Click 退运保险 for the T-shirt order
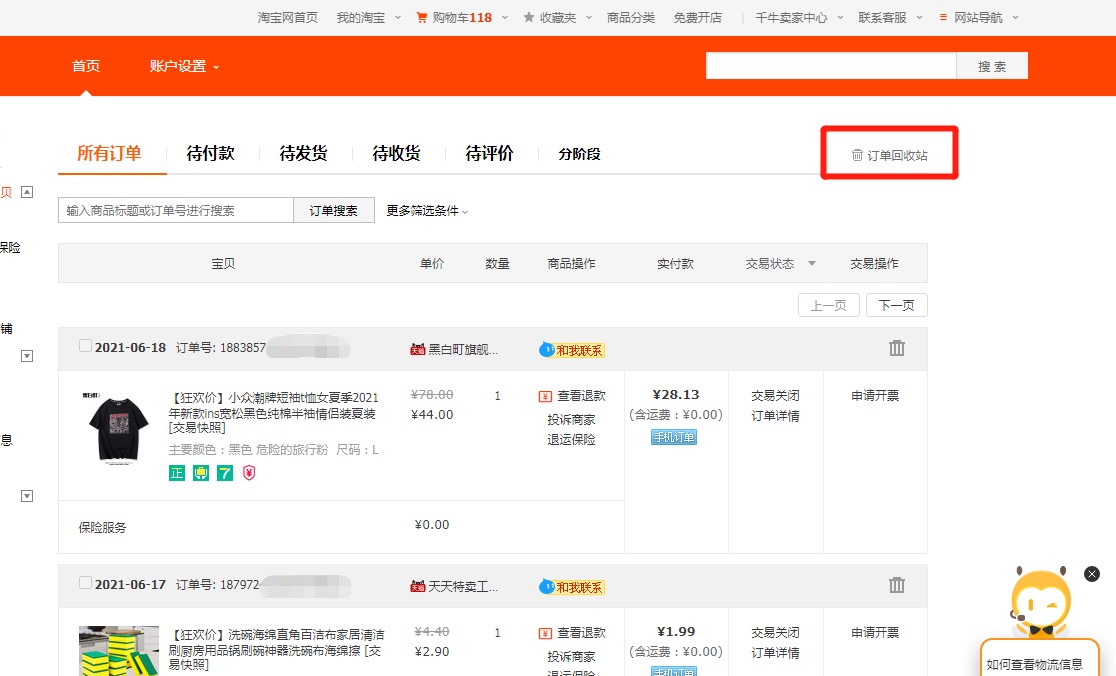This screenshot has width=1116, height=676. tap(571, 439)
